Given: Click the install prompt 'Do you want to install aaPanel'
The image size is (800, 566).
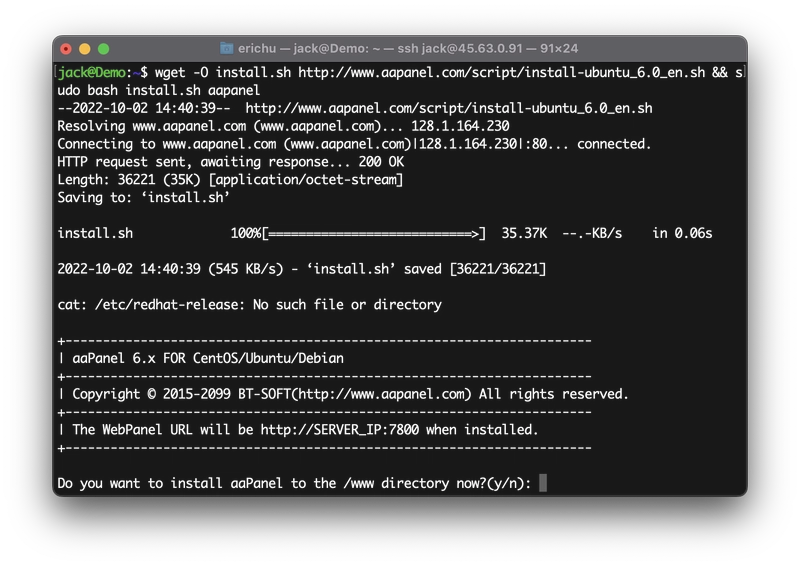Looking at the screenshot, I should pos(294,483).
